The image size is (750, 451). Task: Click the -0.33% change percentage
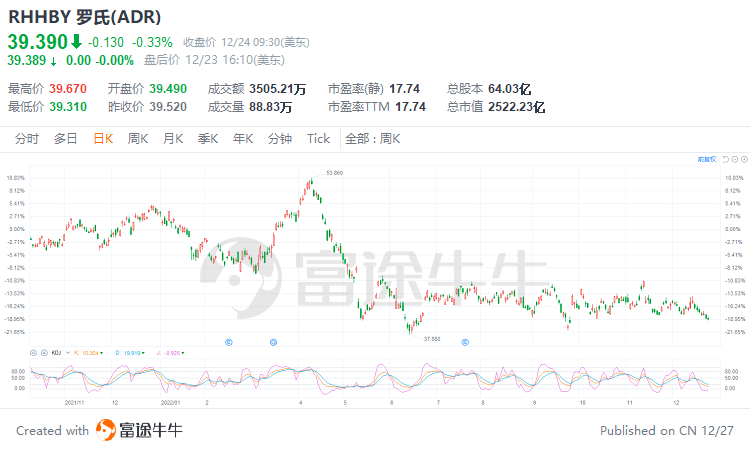coord(152,42)
